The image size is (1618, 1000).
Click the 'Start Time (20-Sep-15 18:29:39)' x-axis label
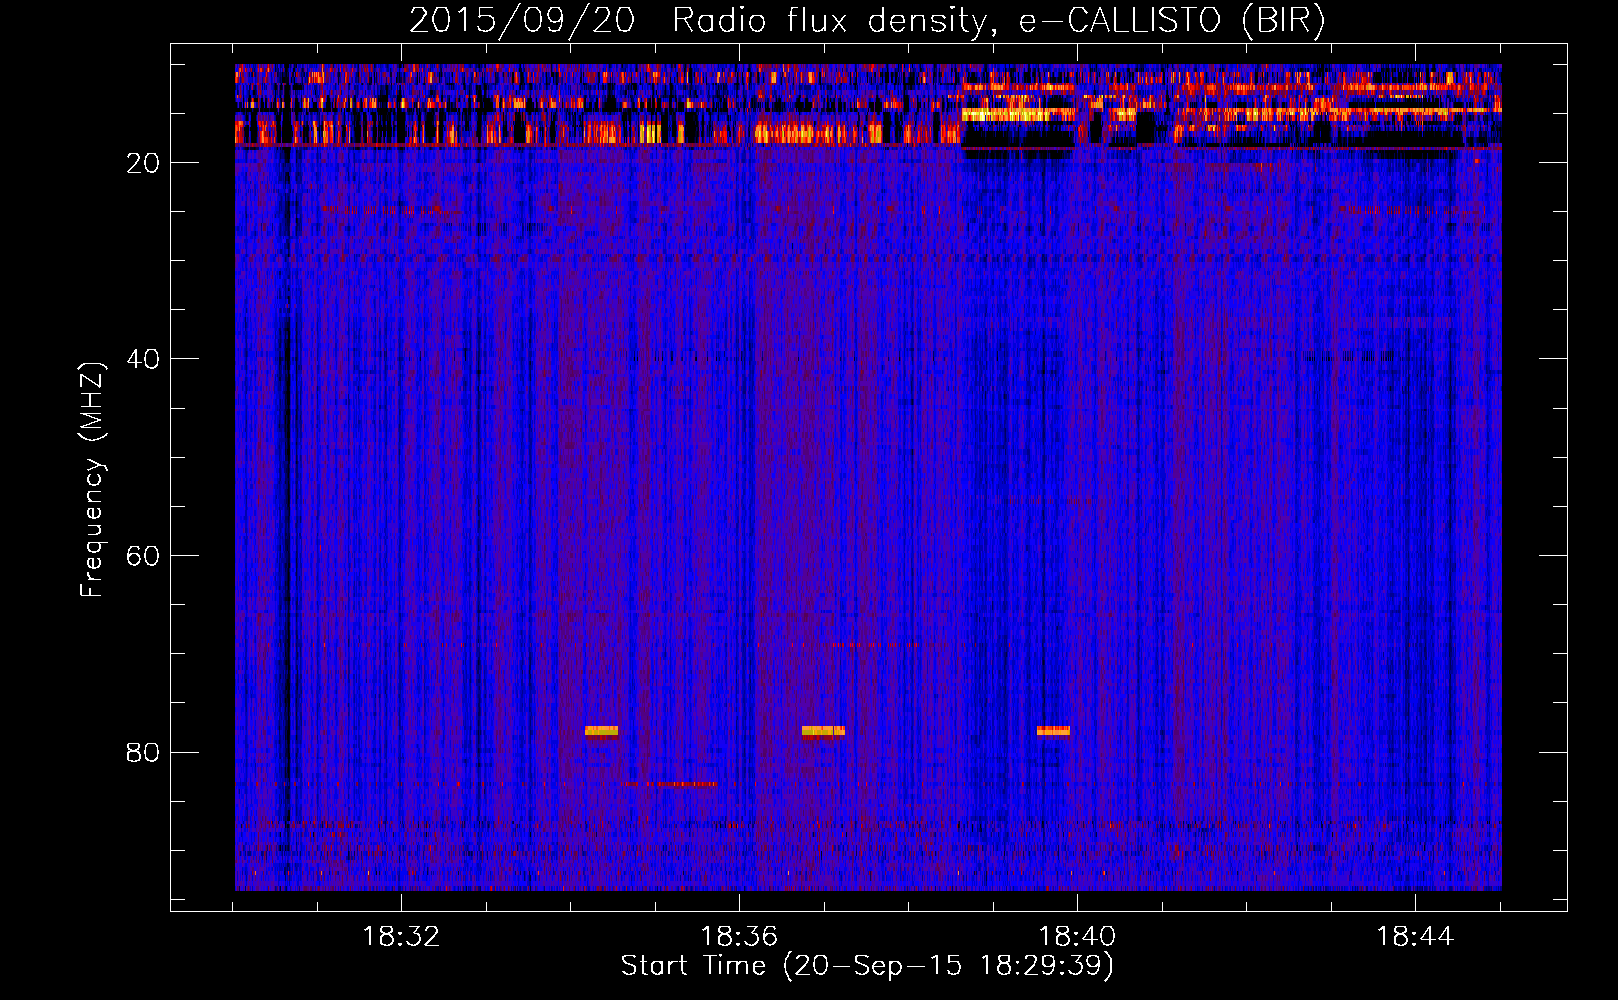tap(867, 966)
